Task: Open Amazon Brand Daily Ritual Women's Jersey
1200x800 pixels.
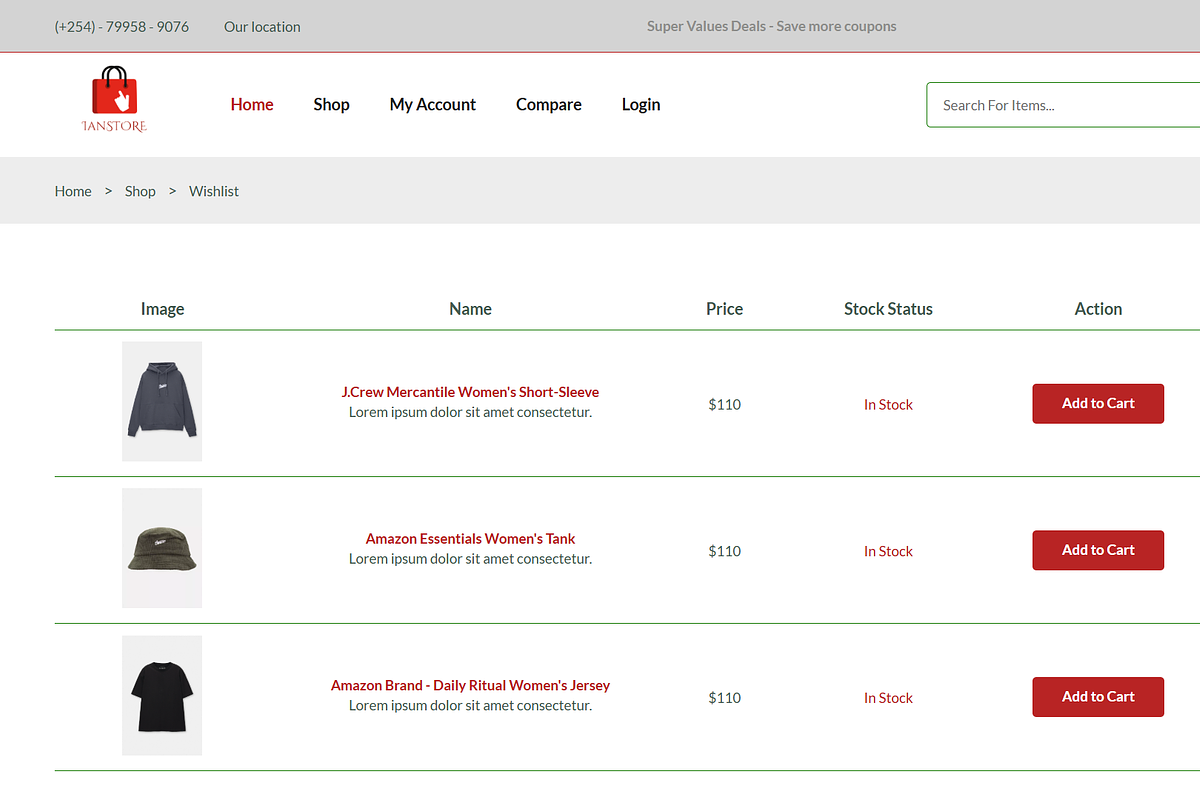Action: click(470, 685)
